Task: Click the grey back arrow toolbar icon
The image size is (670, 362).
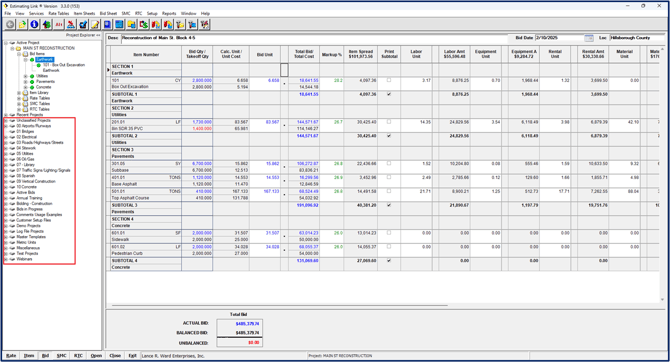Action: pos(10,24)
